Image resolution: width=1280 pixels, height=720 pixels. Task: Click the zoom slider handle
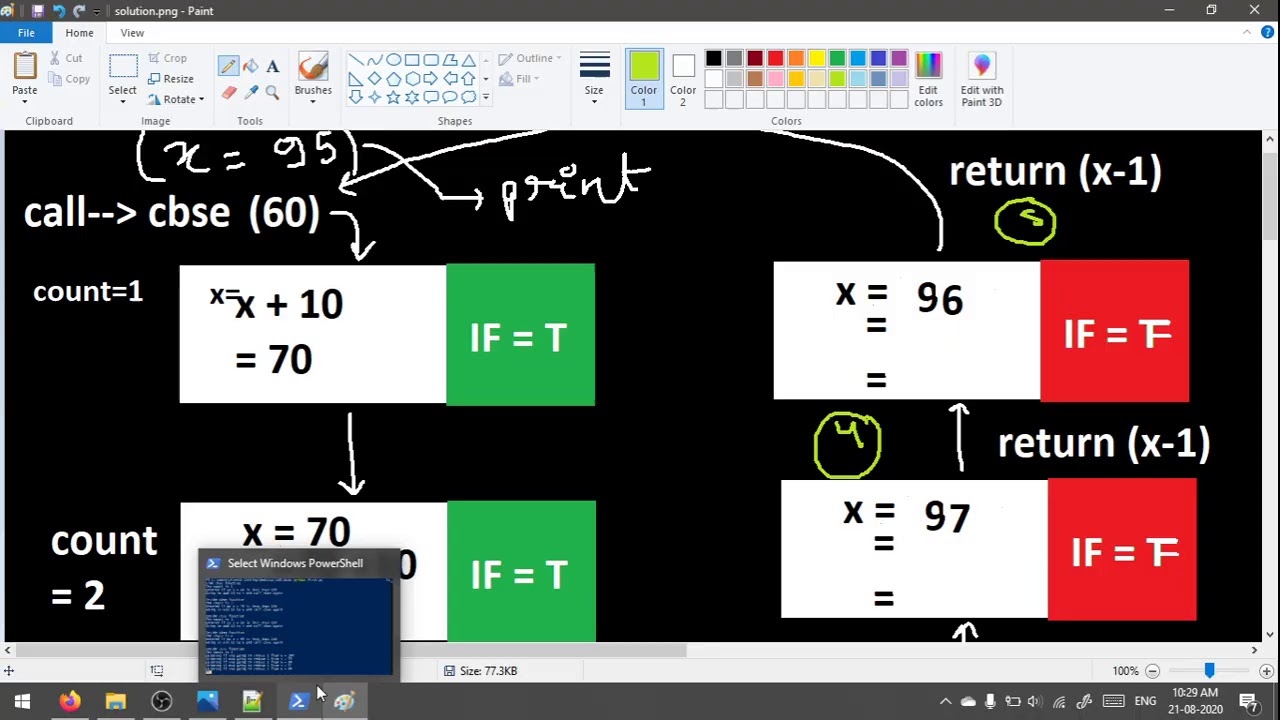coord(1209,671)
